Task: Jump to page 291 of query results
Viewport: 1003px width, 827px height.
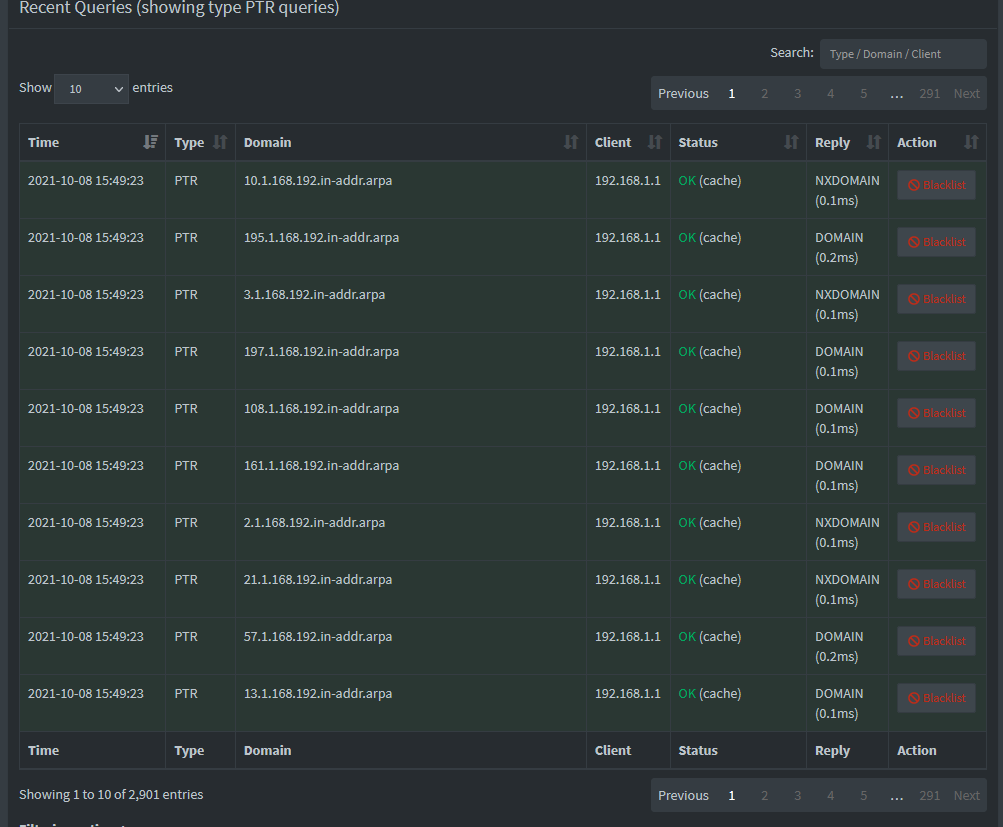Action: point(928,93)
